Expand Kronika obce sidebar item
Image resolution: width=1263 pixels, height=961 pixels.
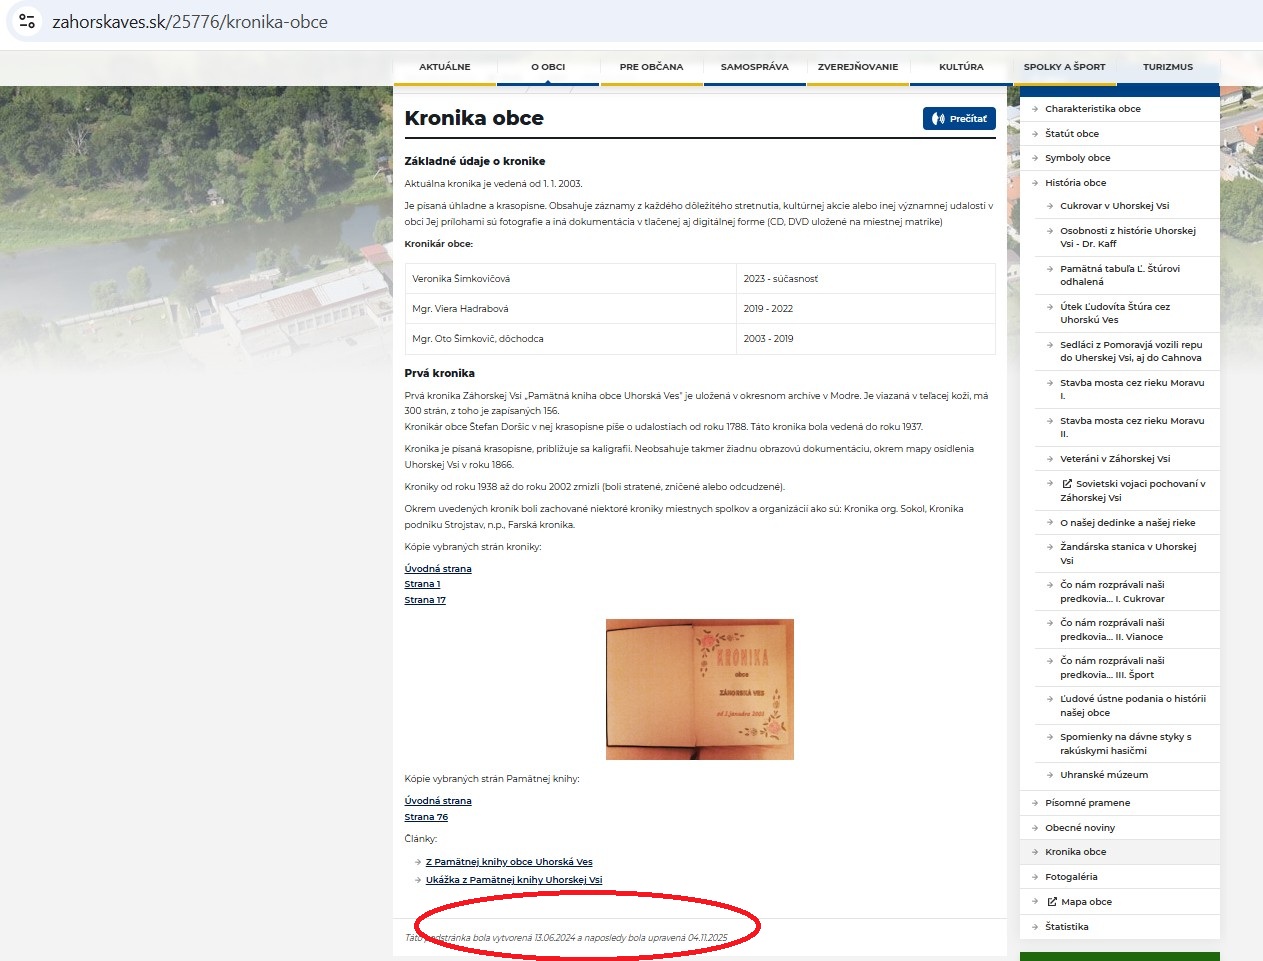tap(1075, 852)
